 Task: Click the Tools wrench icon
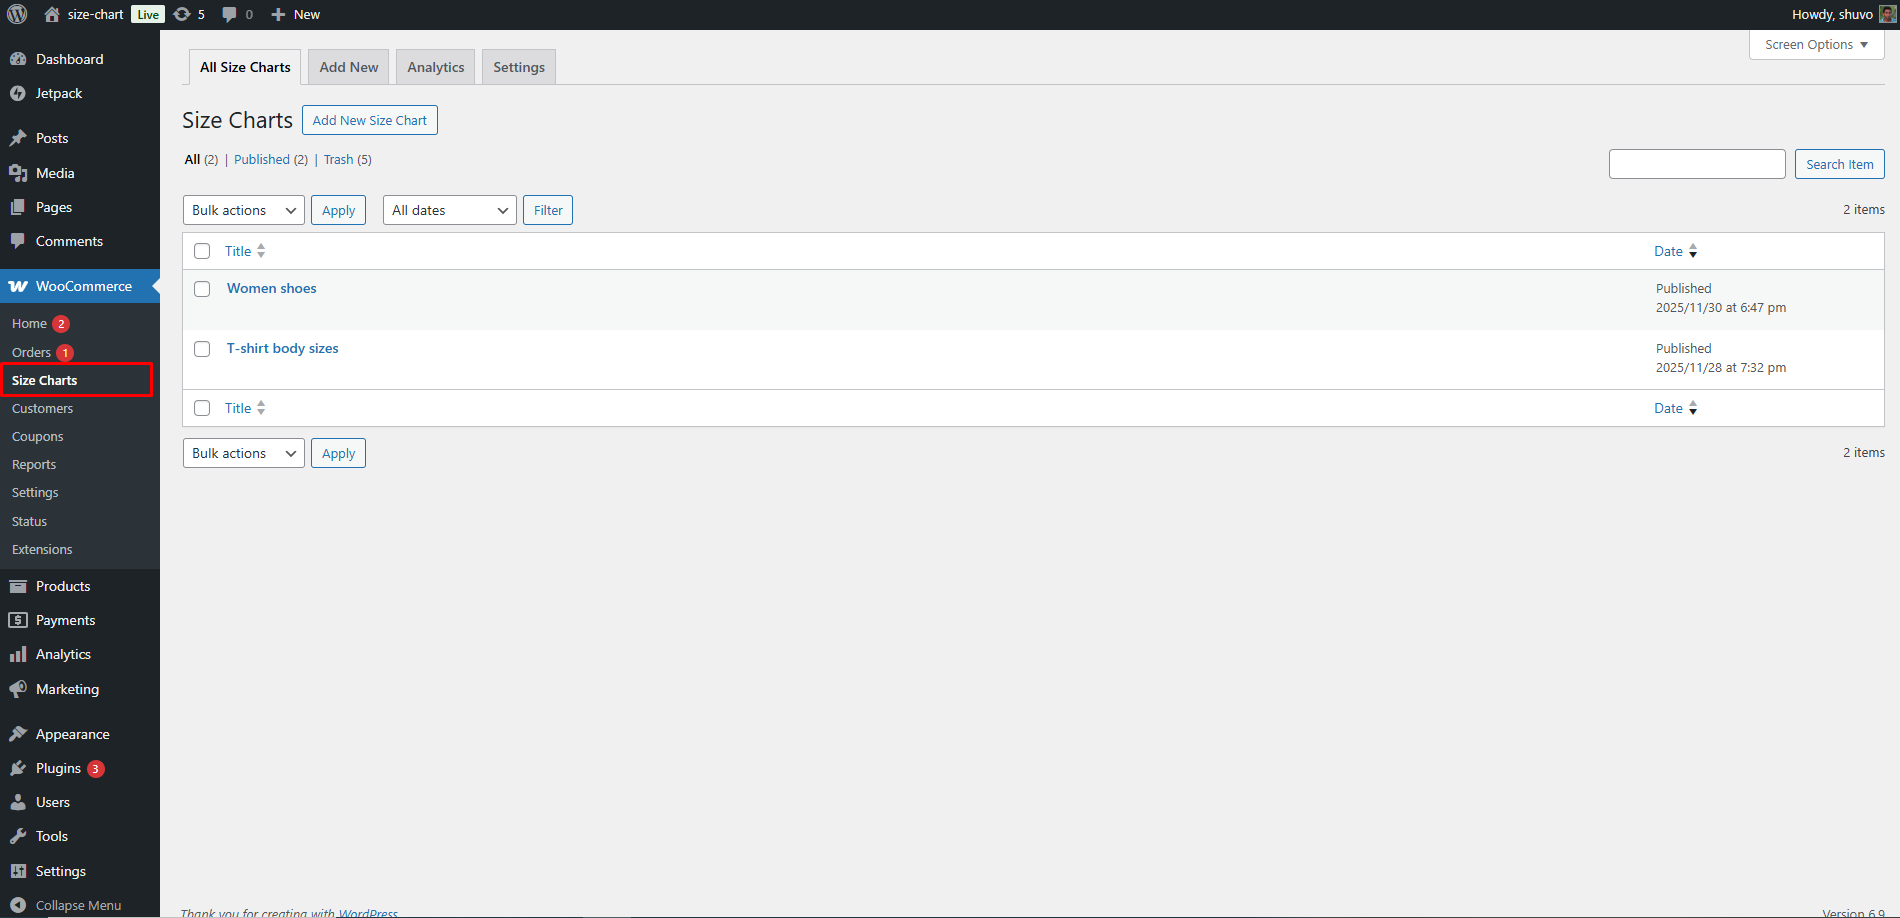(x=18, y=836)
